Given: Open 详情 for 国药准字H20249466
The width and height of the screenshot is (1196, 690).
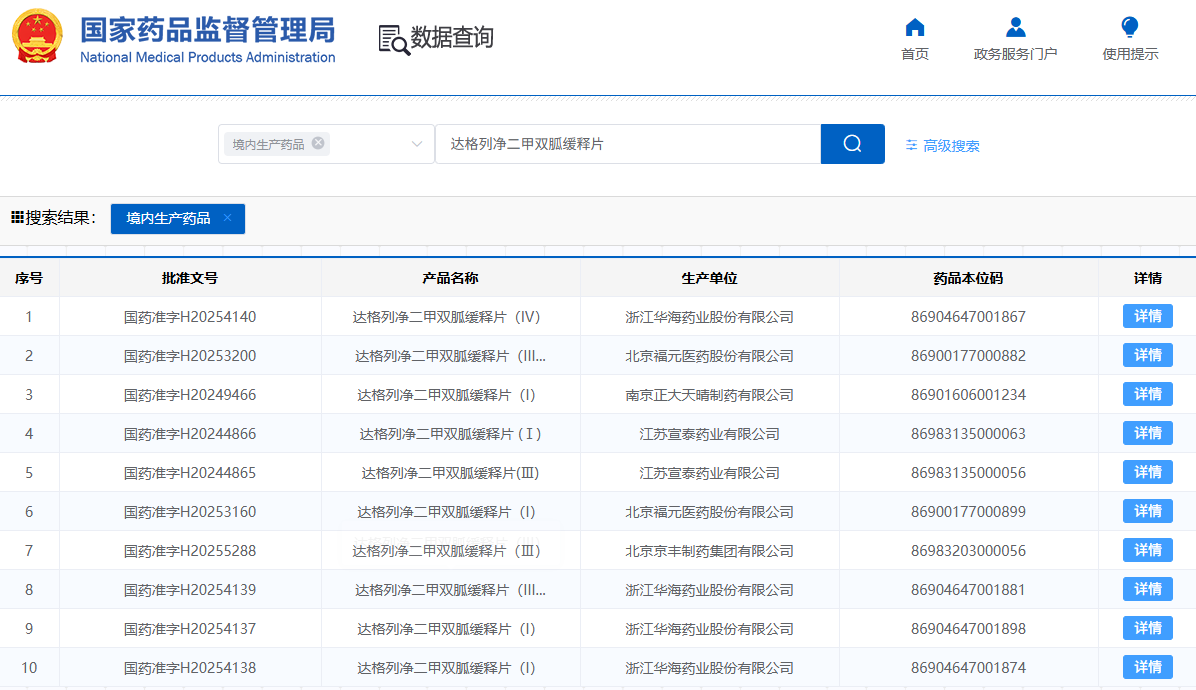Looking at the screenshot, I should 1147,394.
